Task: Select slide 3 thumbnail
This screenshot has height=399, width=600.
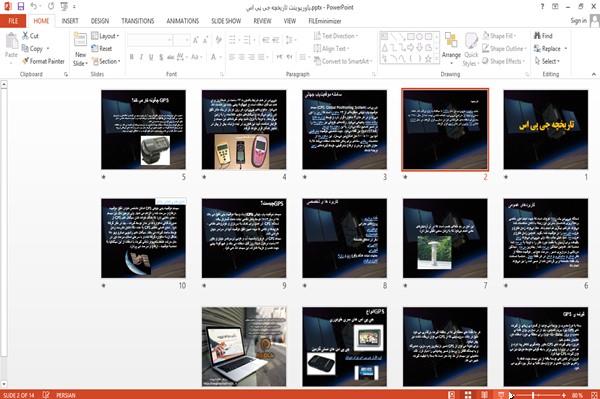Action: pos(344,130)
